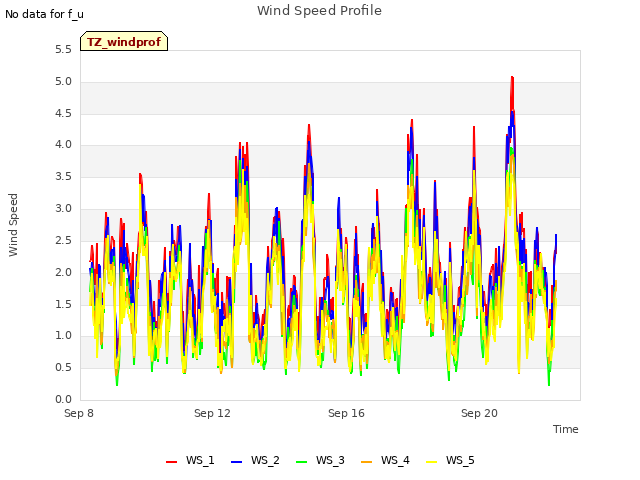Screen dimensions: 640x480
Task: Click the 2.0 y-axis tick label
Action: coord(63,272)
